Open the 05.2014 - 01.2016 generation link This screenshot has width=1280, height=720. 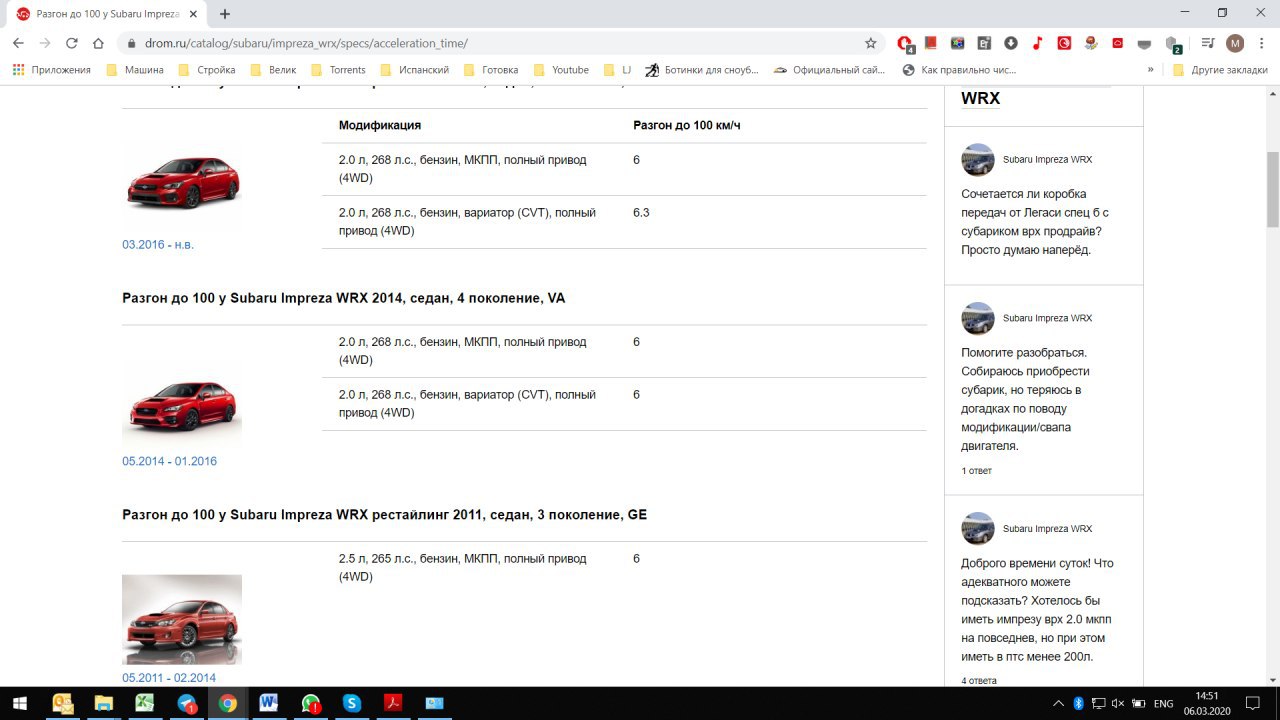click(x=169, y=461)
